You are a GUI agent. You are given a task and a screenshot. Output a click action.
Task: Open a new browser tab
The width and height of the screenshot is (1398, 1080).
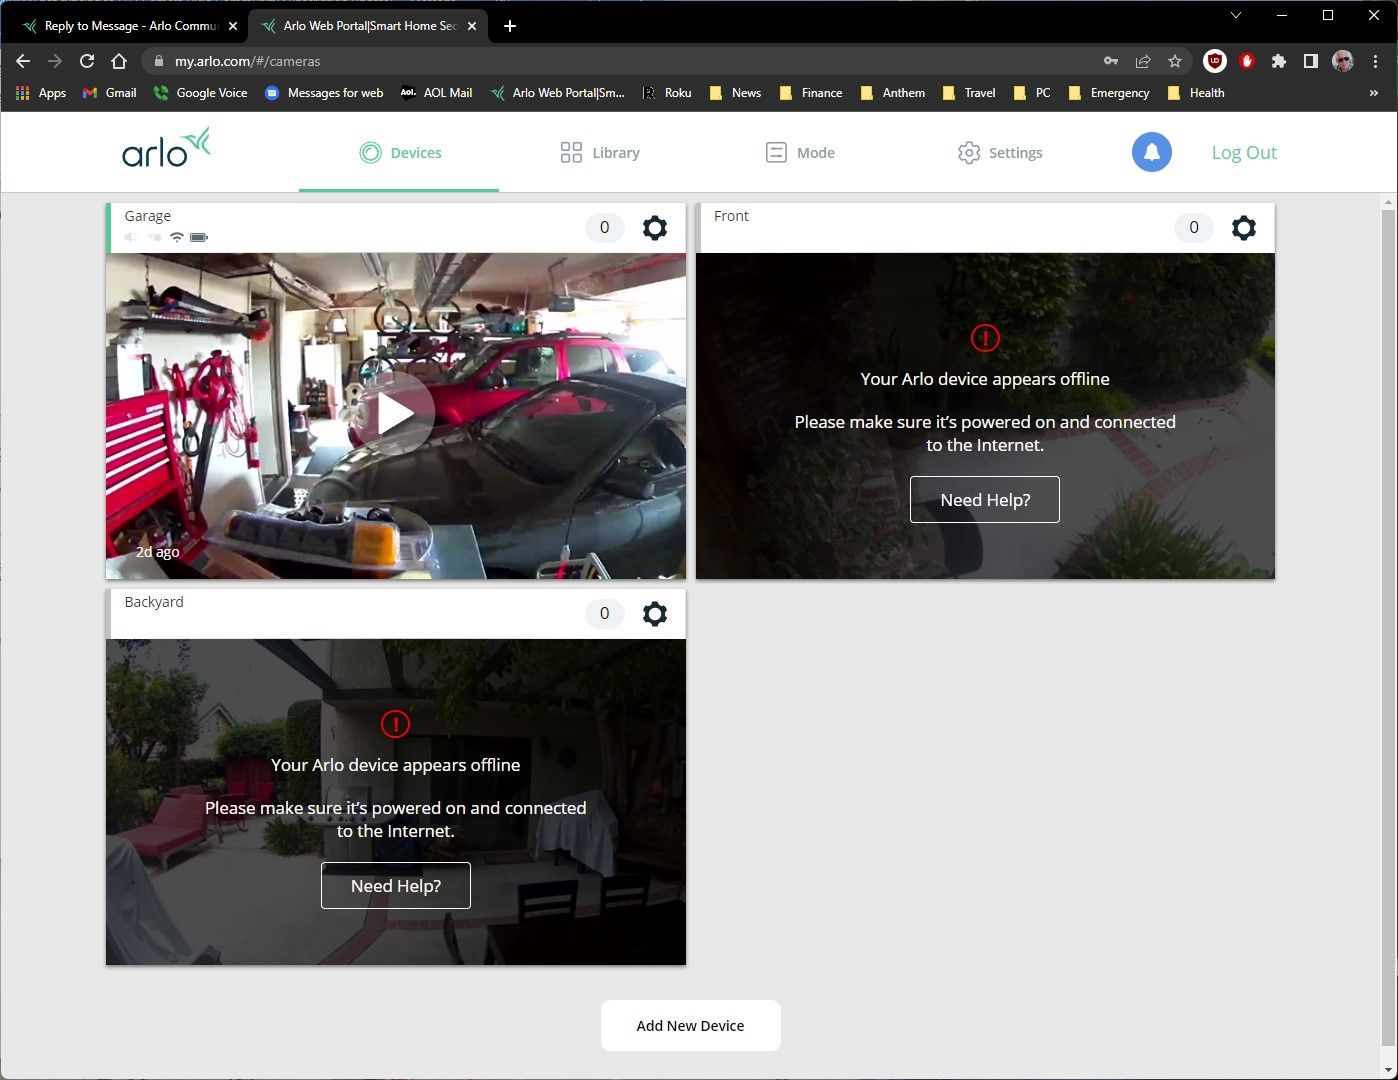pyautogui.click(x=510, y=26)
